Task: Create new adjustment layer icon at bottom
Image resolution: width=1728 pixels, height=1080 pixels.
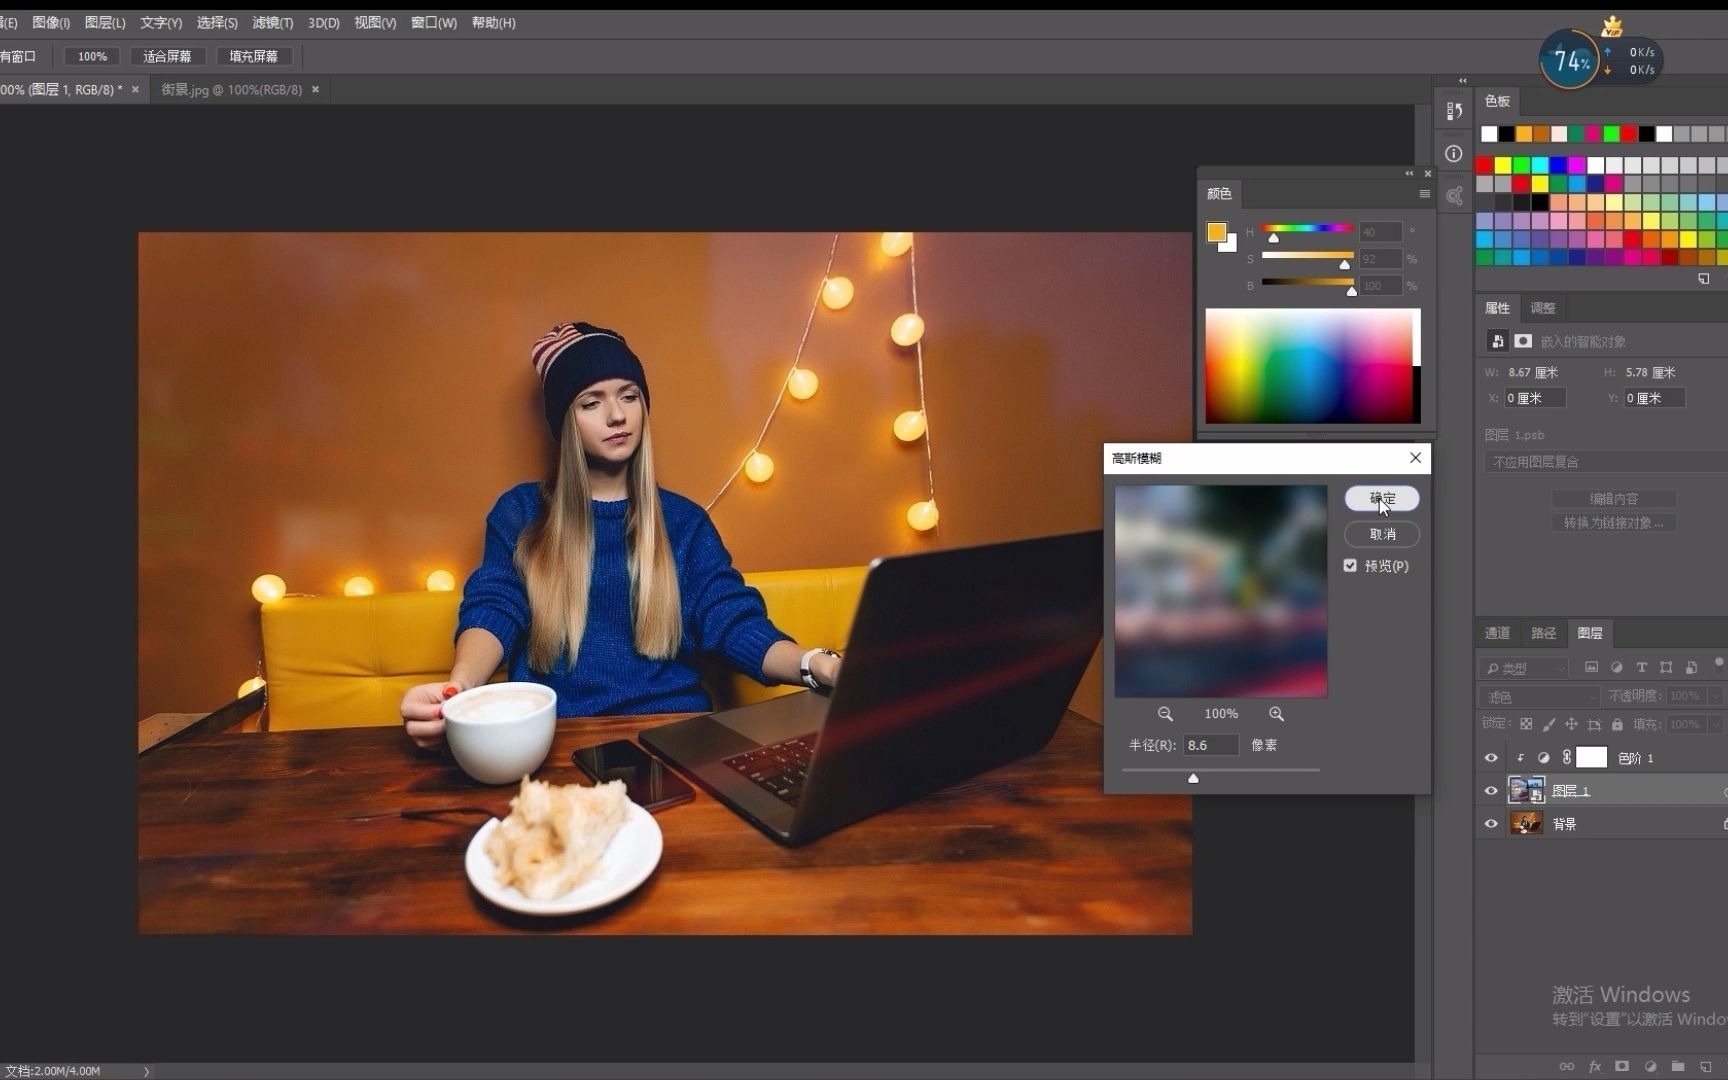Action: tap(1650, 1066)
